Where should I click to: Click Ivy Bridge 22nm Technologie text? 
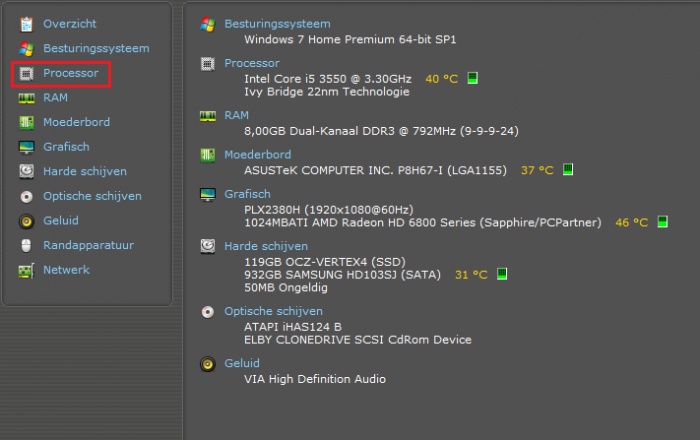tap(327, 92)
